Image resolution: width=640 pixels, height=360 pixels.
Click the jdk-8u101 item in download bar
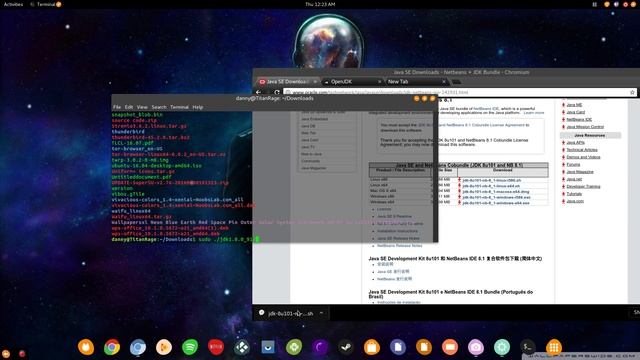pos(290,313)
